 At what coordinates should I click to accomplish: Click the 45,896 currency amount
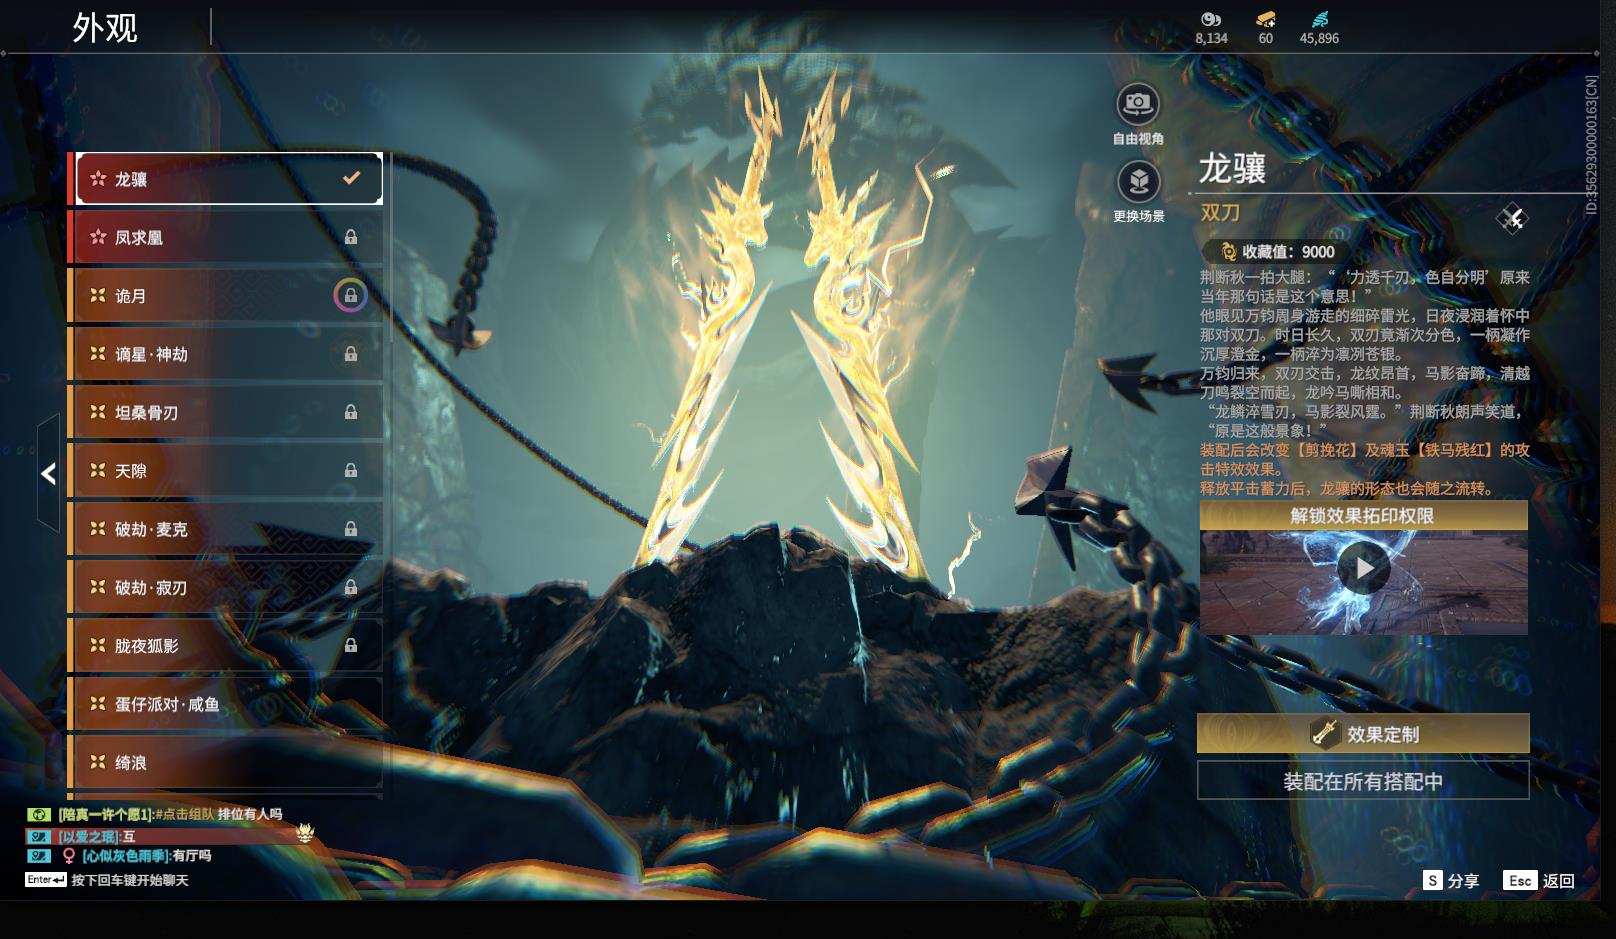[1319, 38]
